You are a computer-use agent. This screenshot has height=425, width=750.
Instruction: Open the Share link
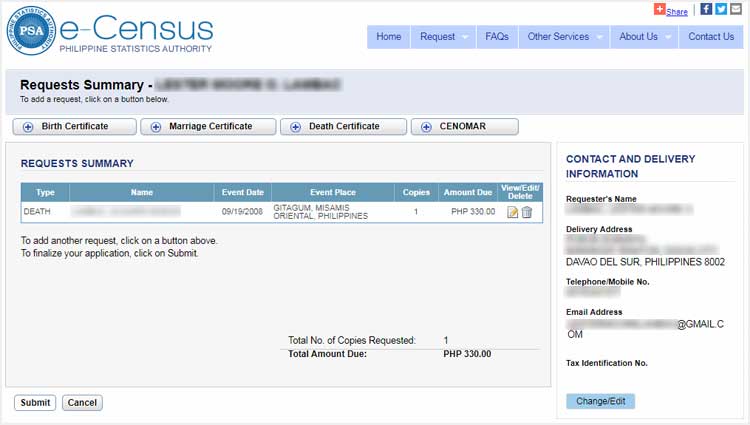point(677,11)
